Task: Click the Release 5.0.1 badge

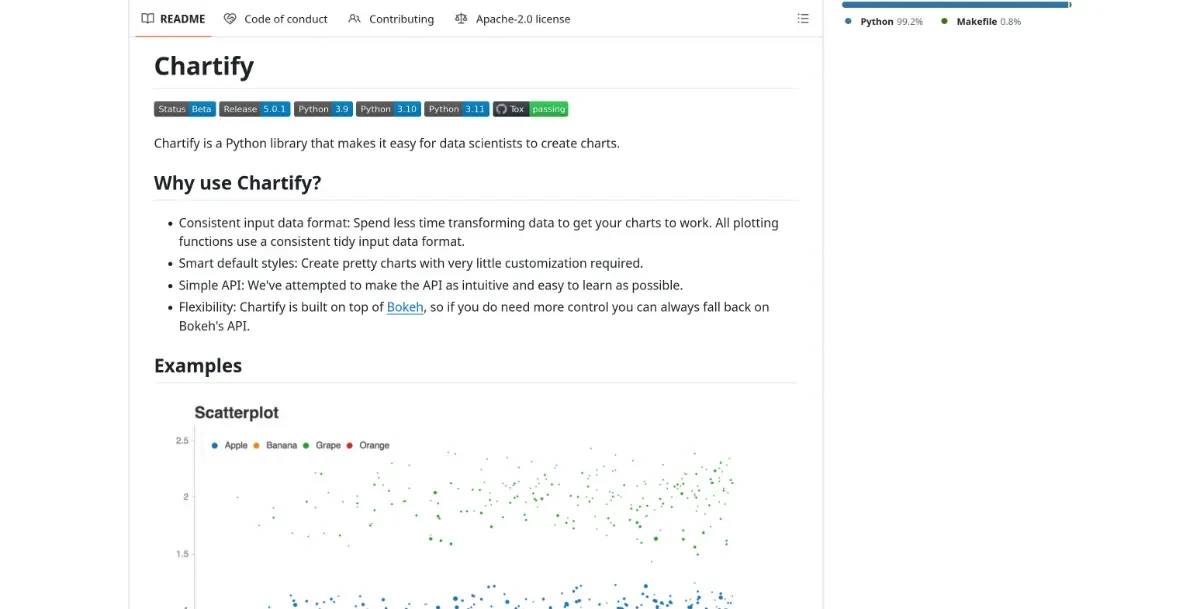Action: (x=255, y=109)
